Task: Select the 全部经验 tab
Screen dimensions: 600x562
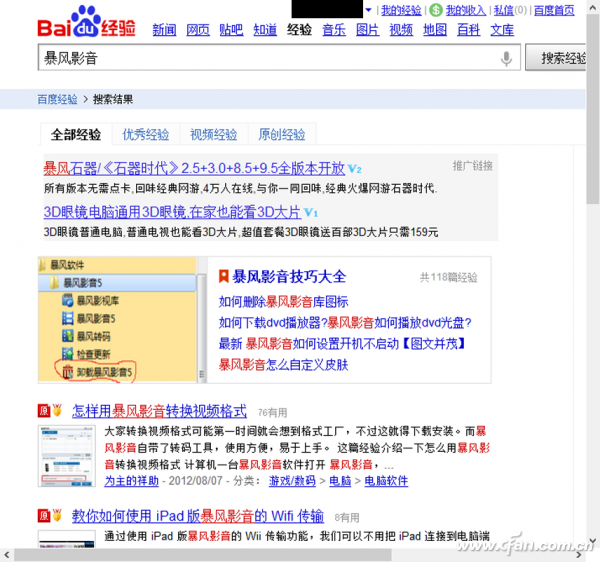Action: click(x=76, y=134)
